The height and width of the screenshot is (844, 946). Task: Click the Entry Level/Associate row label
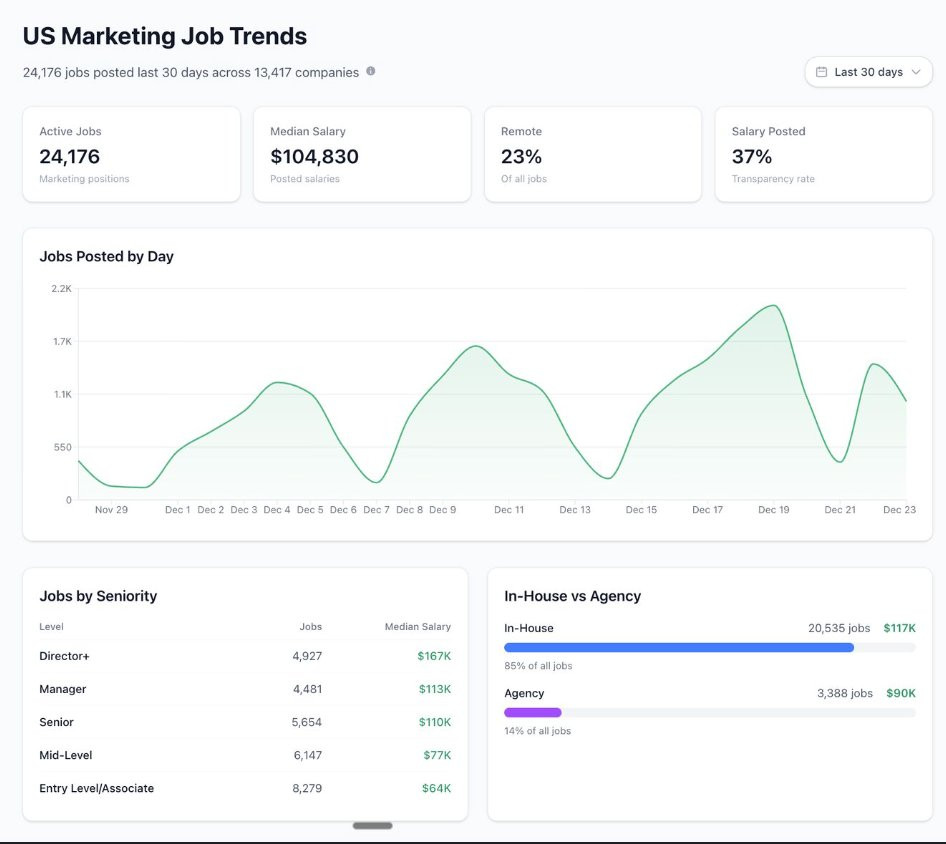97,788
